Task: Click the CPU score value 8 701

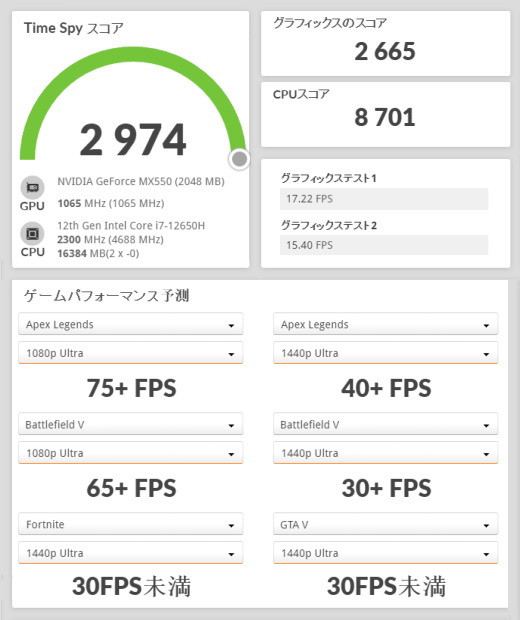Action: coord(385,117)
